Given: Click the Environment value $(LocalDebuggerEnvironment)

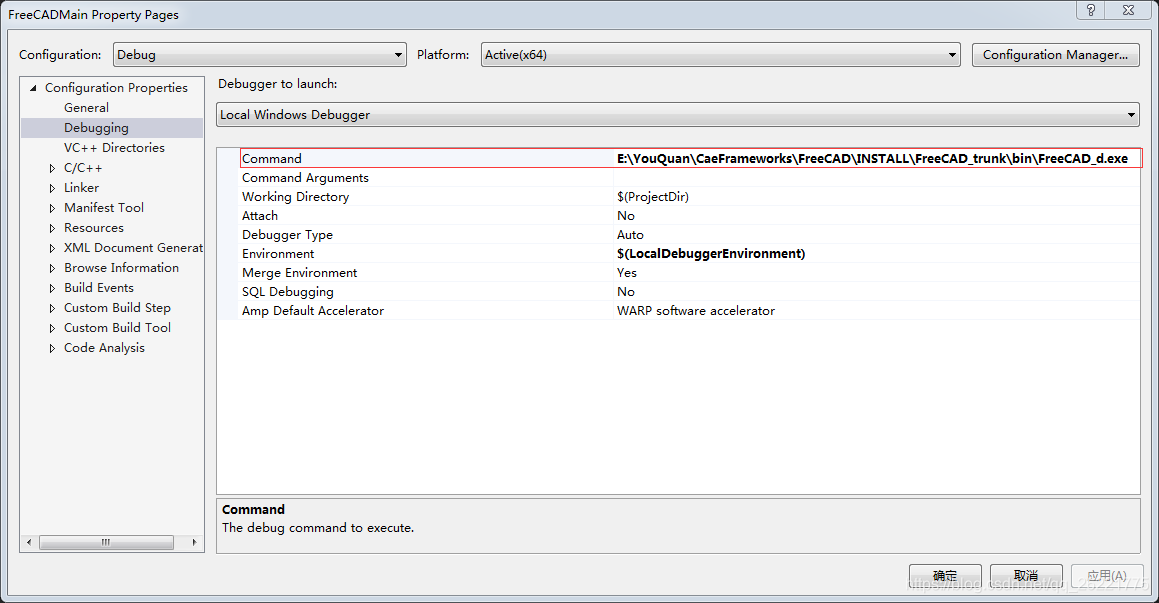Looking at the screenshot, I should coord(711,254).
